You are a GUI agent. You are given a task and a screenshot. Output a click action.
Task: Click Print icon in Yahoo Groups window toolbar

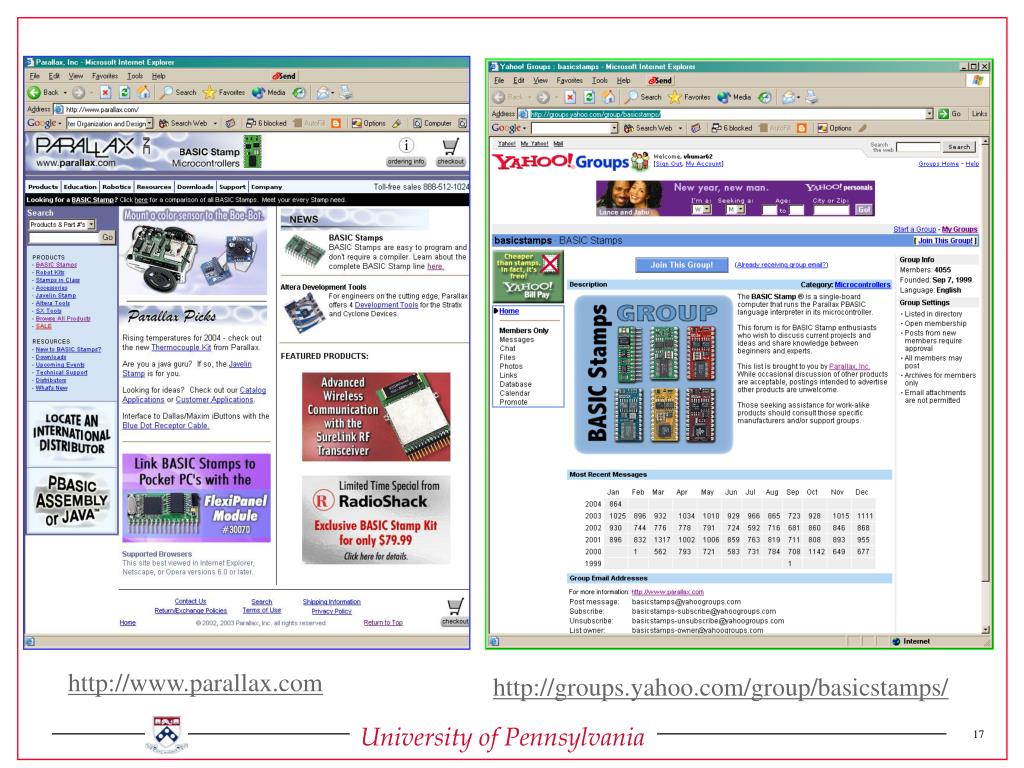click(x=812, y=97)
